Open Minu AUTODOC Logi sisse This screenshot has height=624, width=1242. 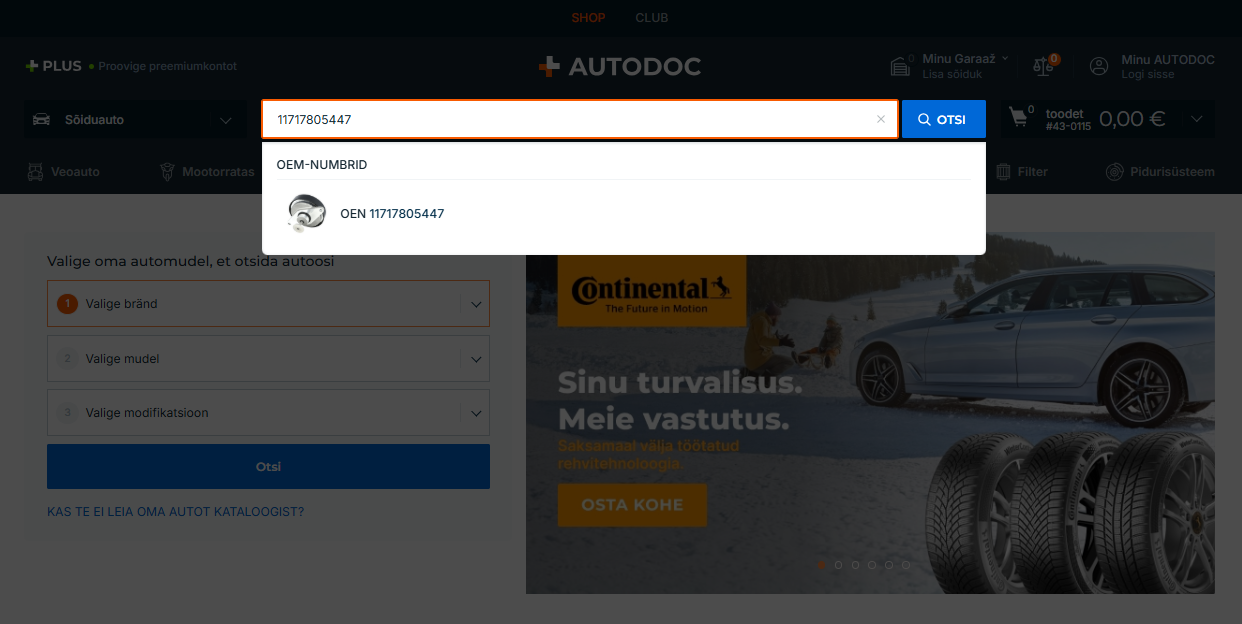[1167, 66]
